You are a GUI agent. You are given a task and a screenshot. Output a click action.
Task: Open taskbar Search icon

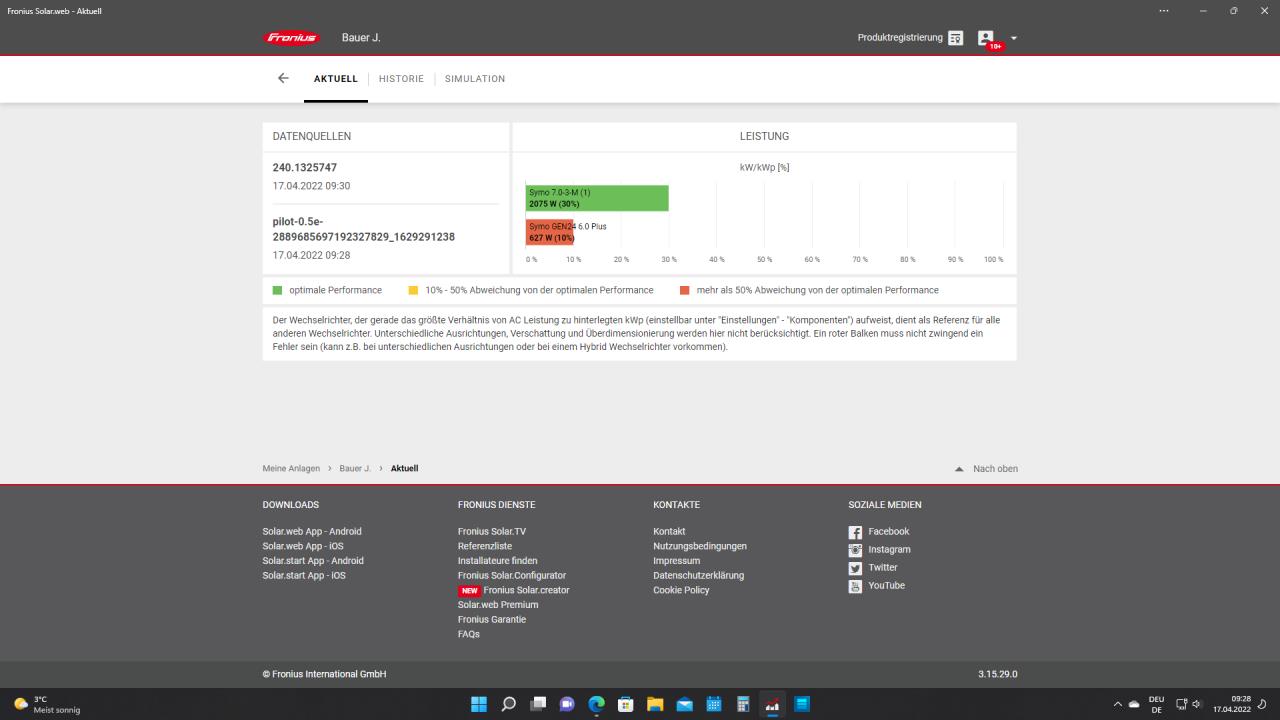508,704
